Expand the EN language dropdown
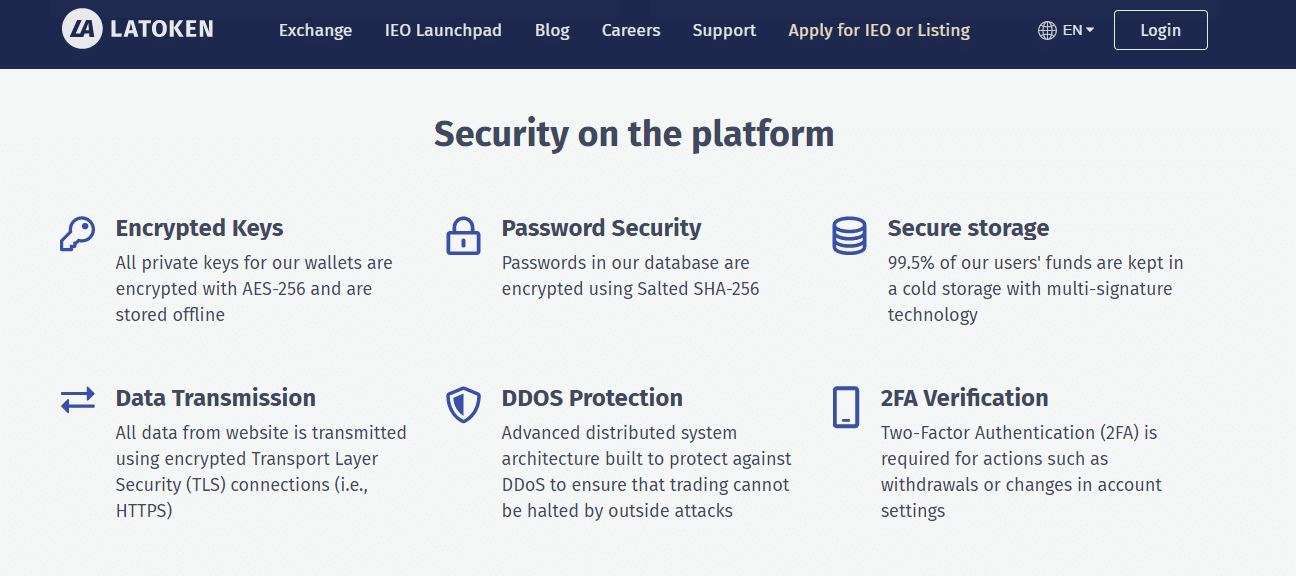This screenshot has height=576, width=1296. tap(1078, 30)
